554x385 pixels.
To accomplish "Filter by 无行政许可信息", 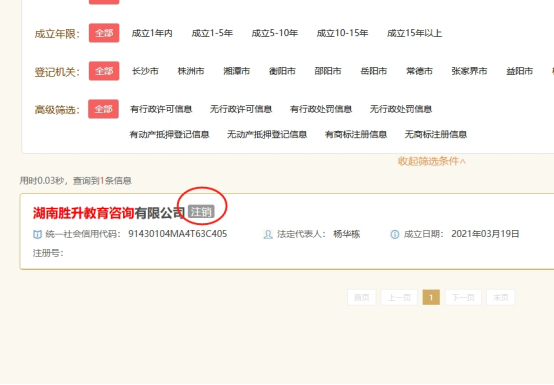I will coord(241,109).
